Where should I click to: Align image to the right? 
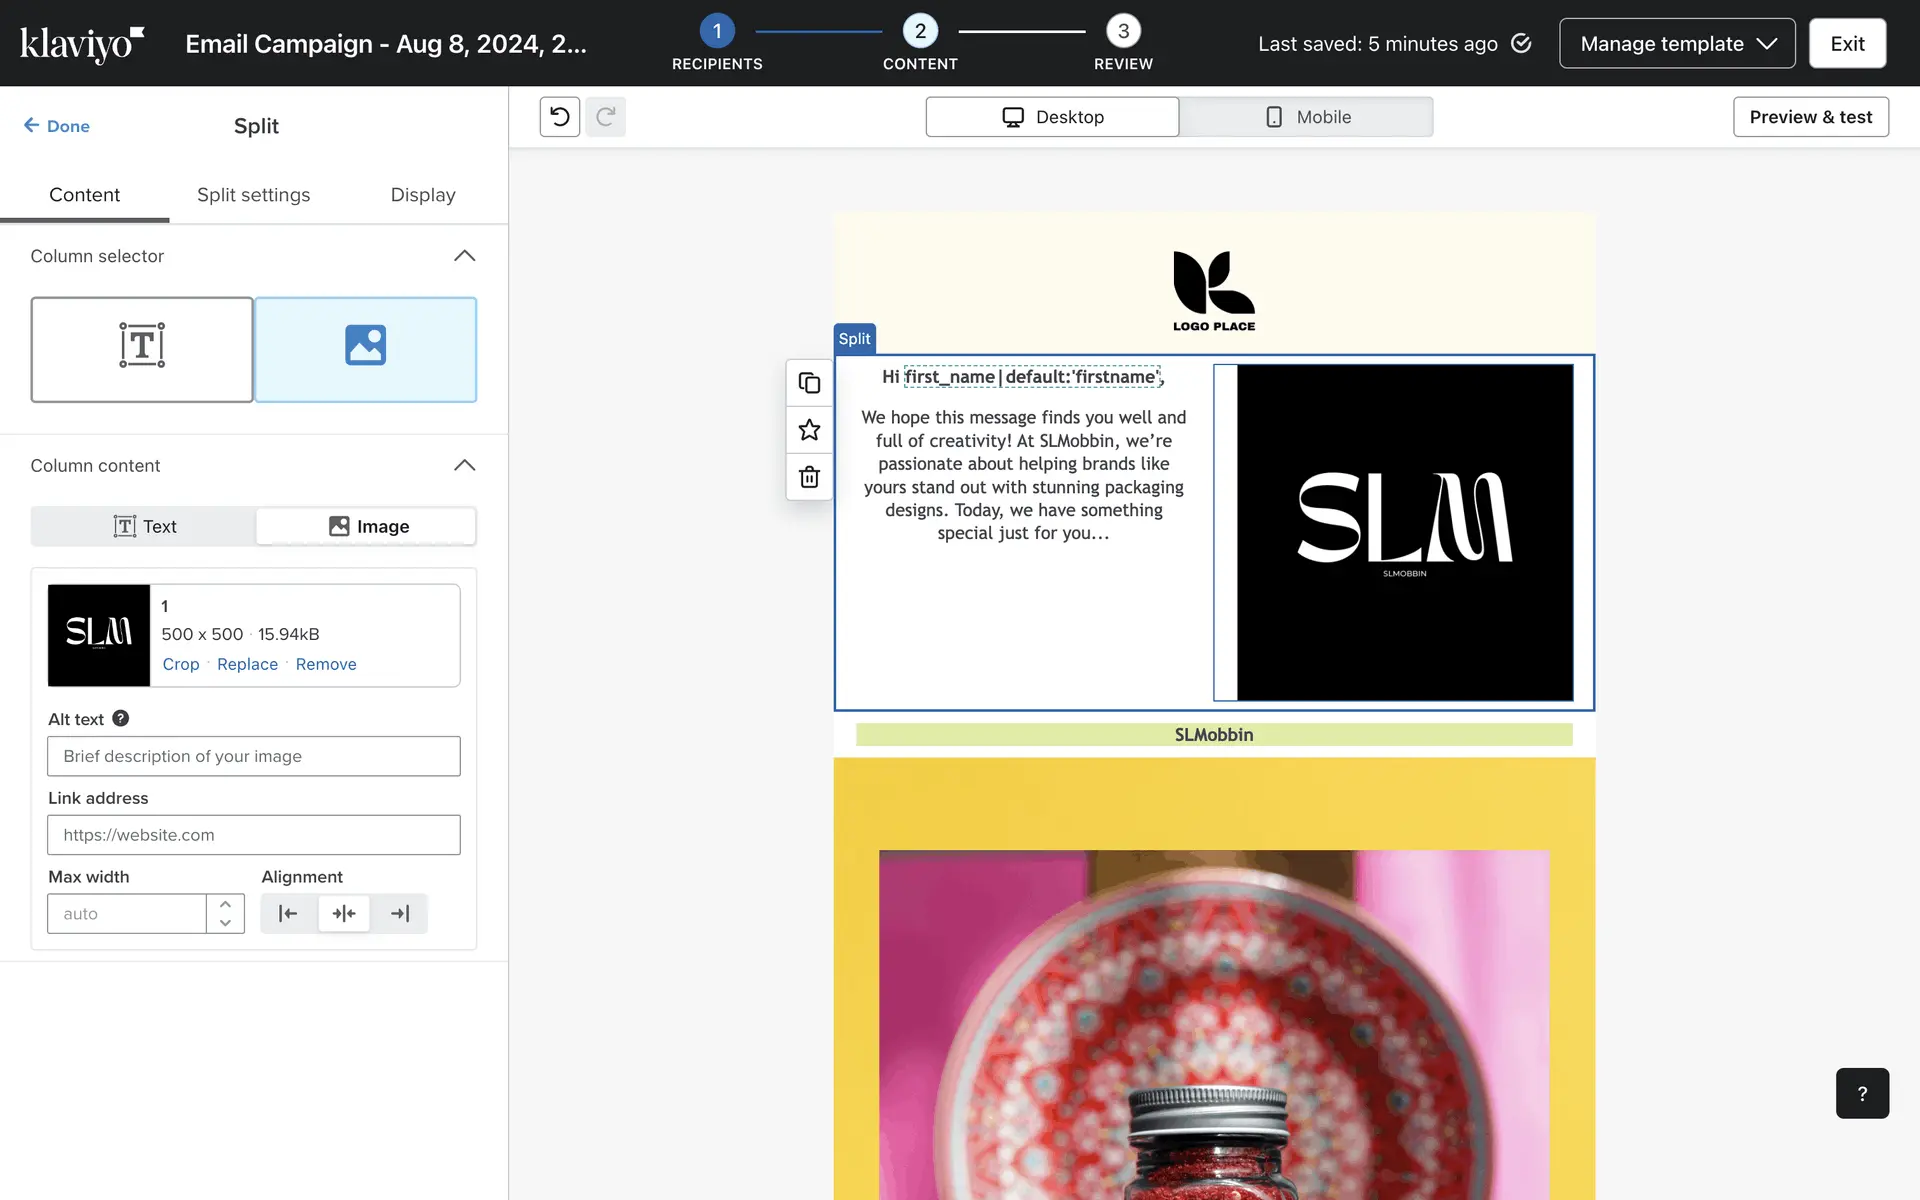tap(400, 913)
